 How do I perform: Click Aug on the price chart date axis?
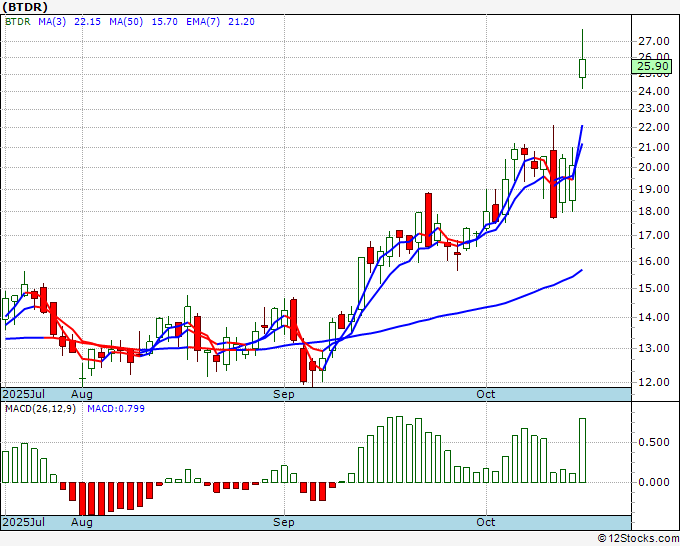82,394
